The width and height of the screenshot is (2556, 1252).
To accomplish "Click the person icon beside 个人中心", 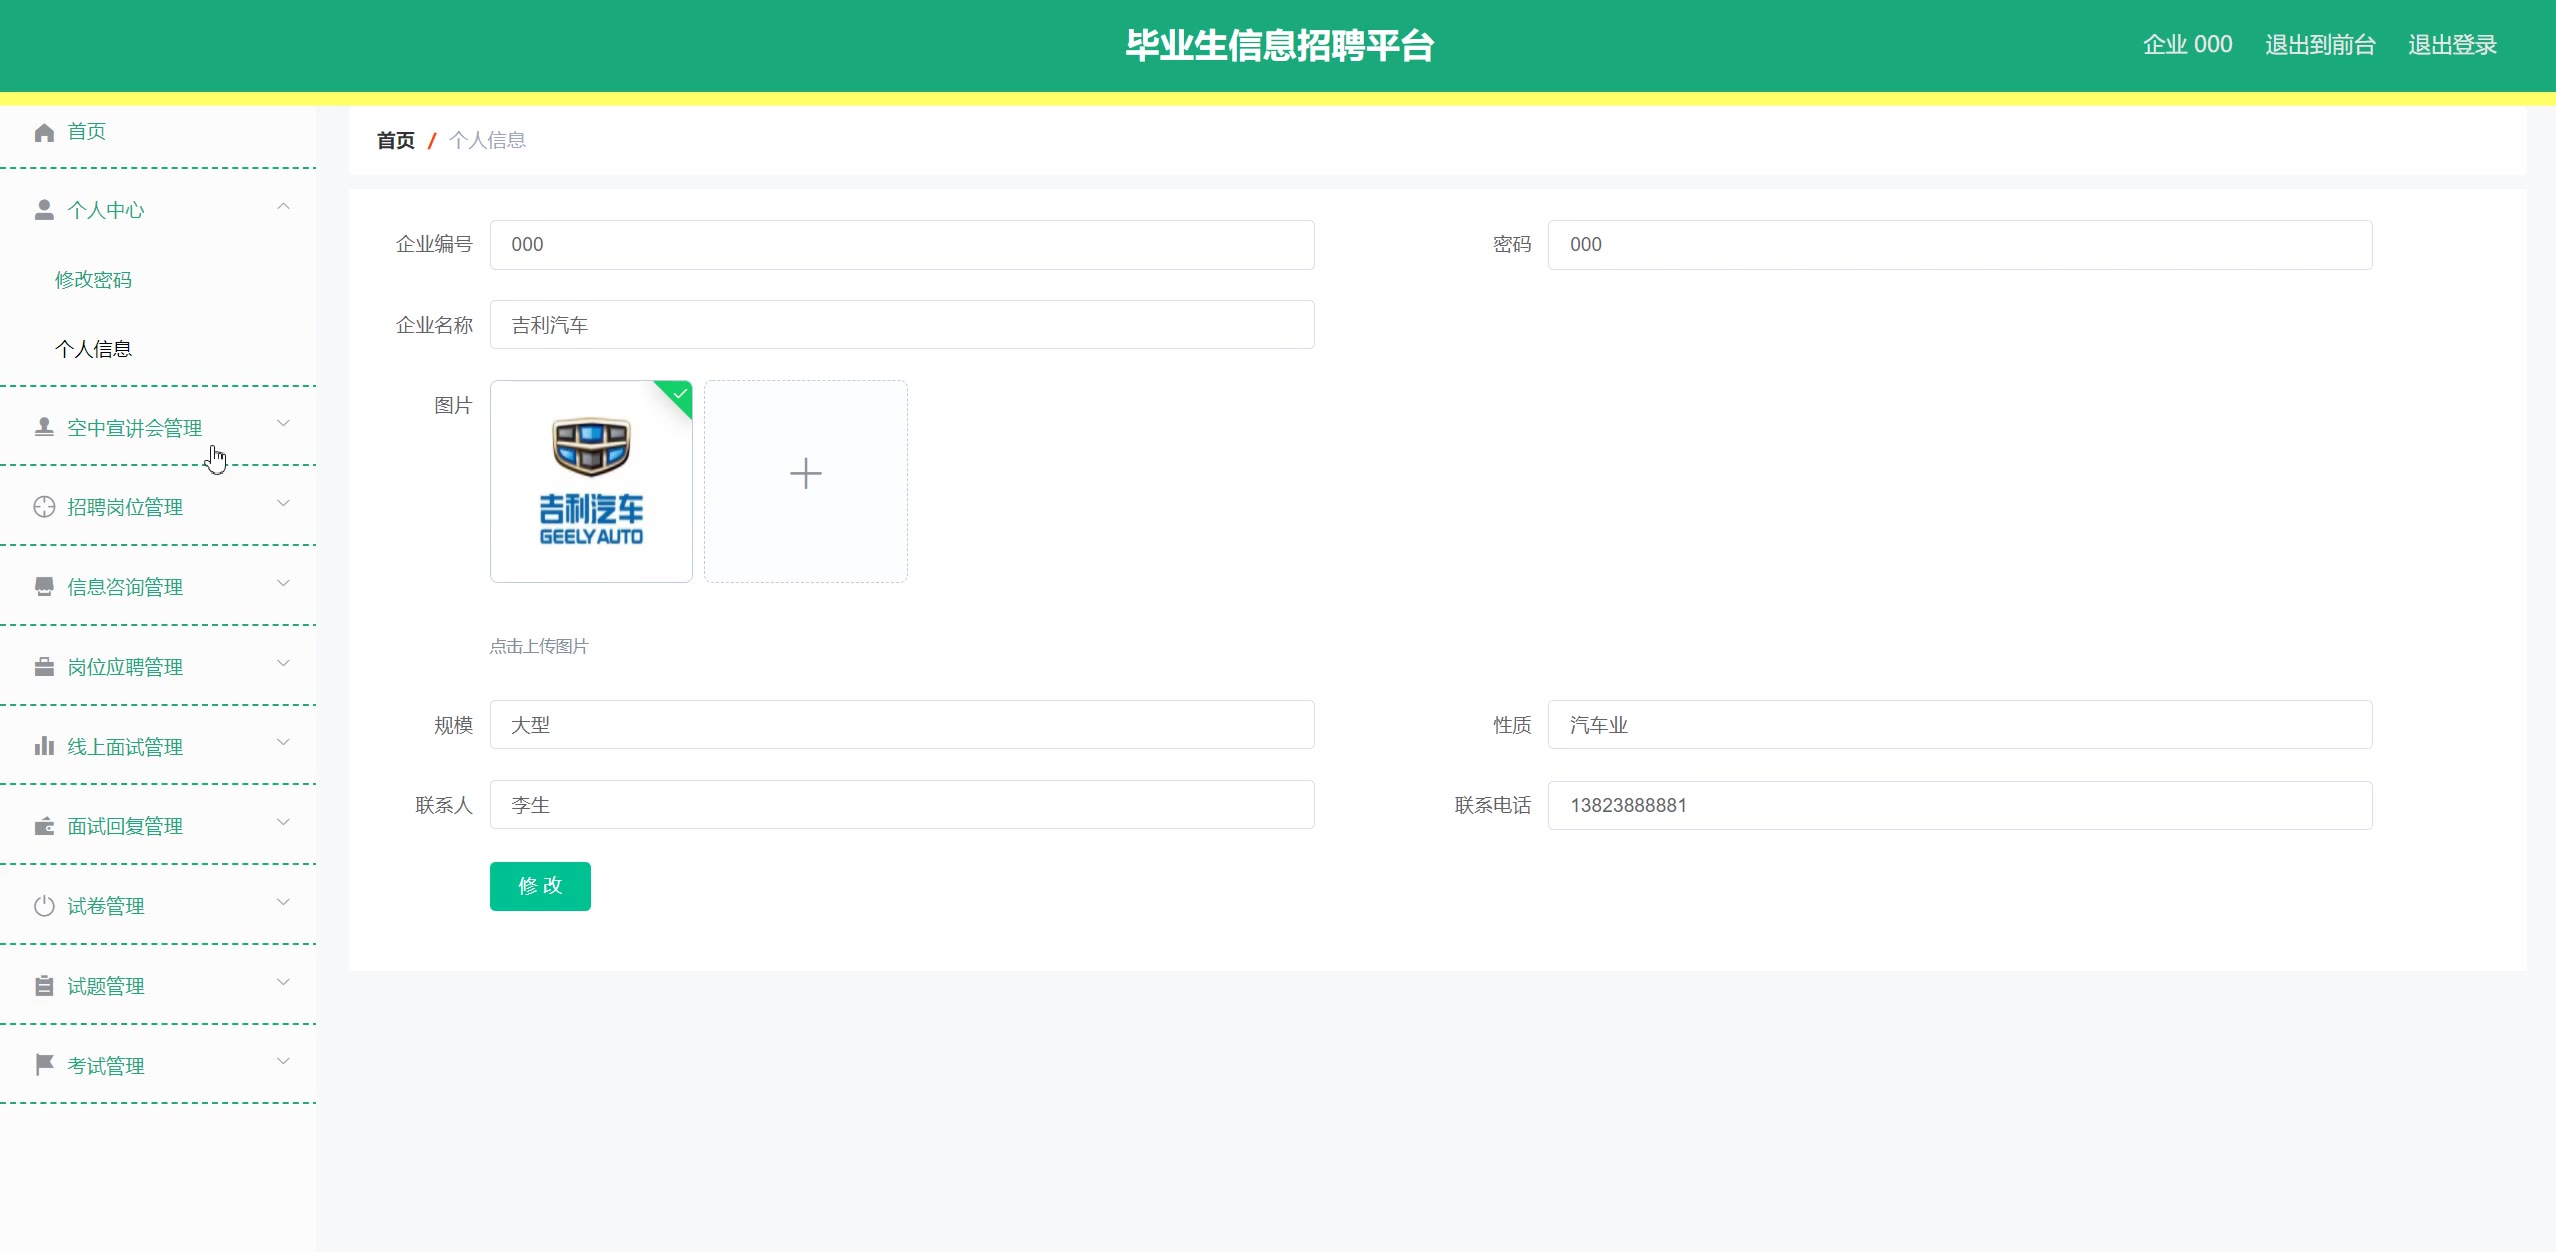I will 44,210.
